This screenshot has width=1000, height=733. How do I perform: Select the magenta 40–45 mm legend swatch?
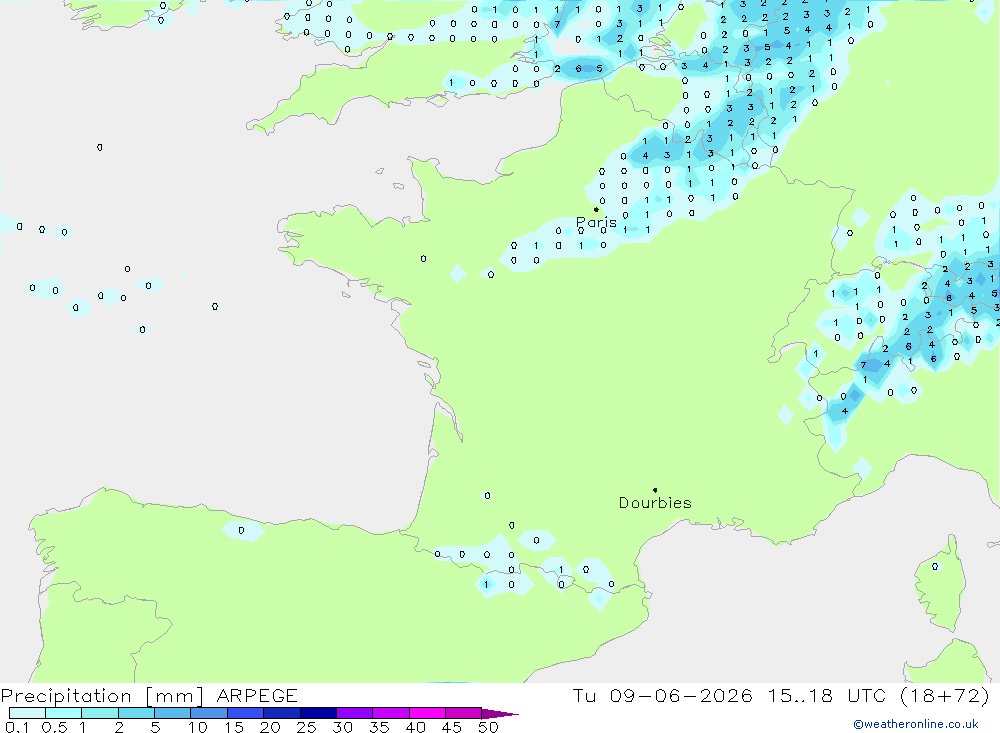(x=427, y=713)
